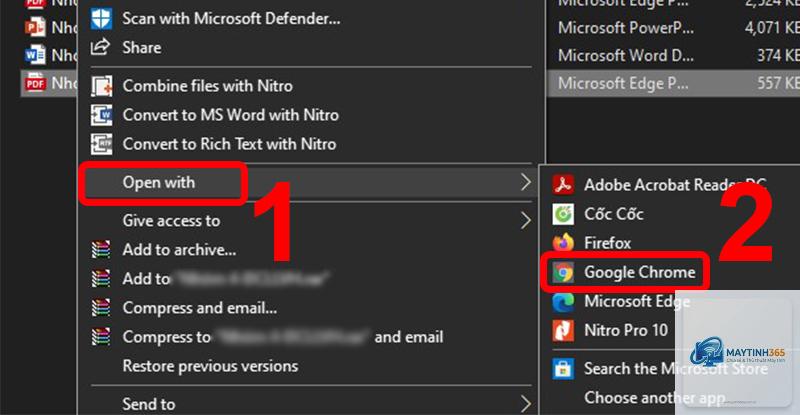The image size is (800, 415).
Task: Click the Microsoft Defender shield icon
Action: coord(101,19)
